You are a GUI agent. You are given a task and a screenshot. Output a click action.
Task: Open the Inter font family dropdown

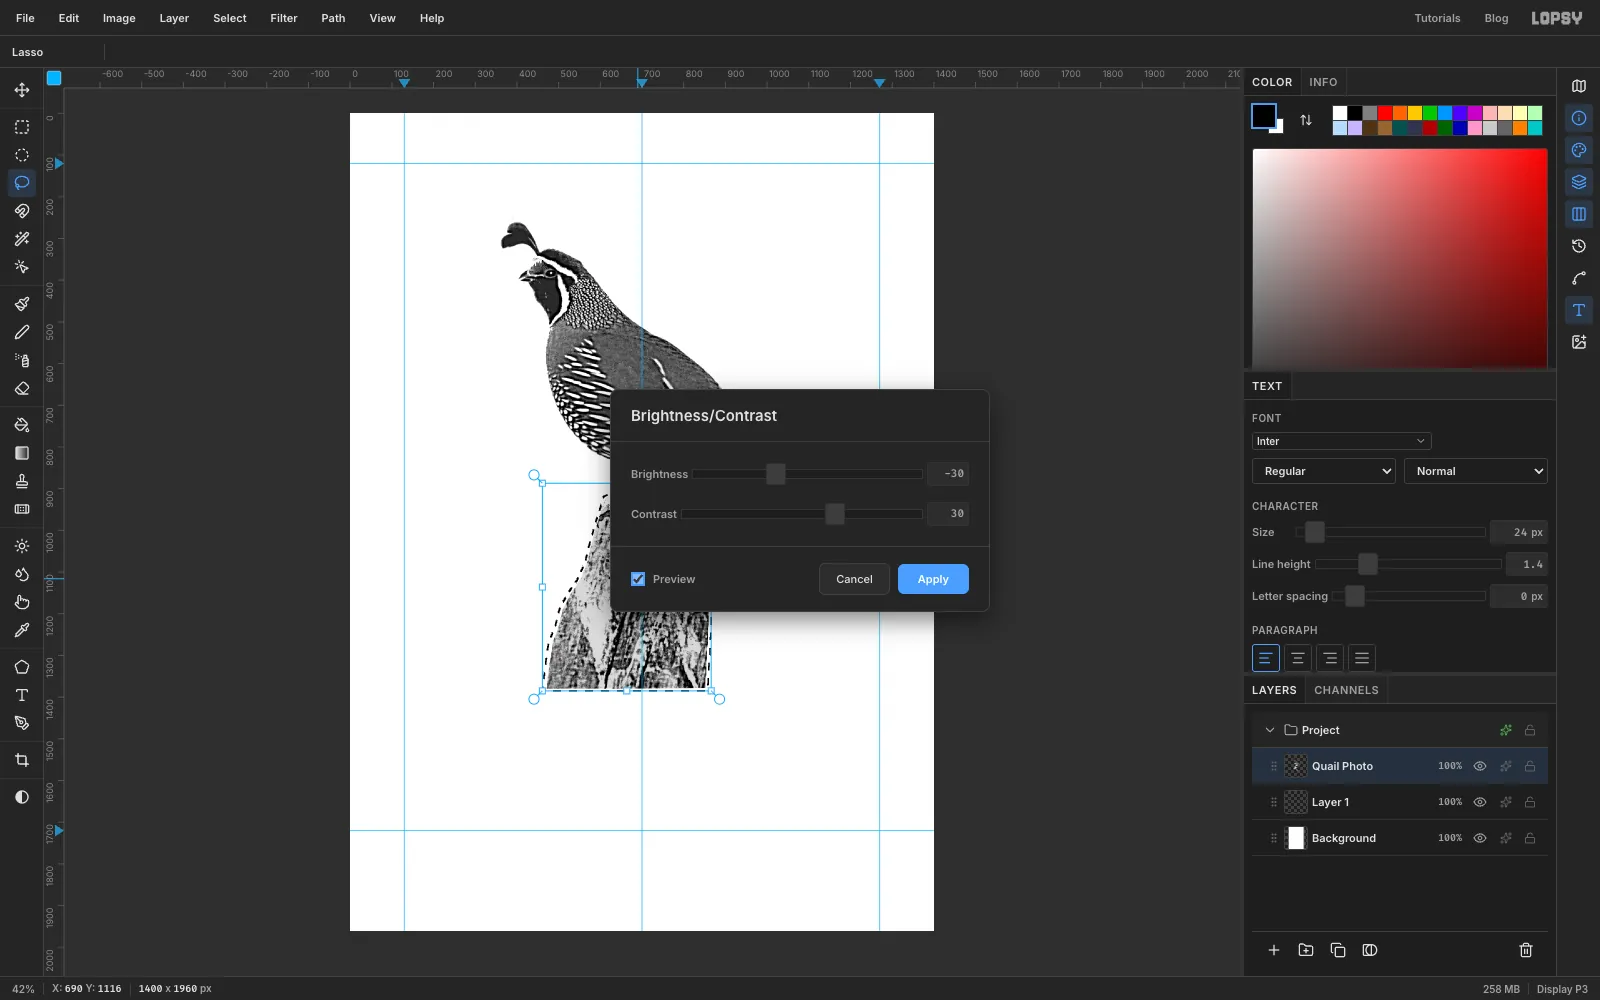click(1341, 441)
